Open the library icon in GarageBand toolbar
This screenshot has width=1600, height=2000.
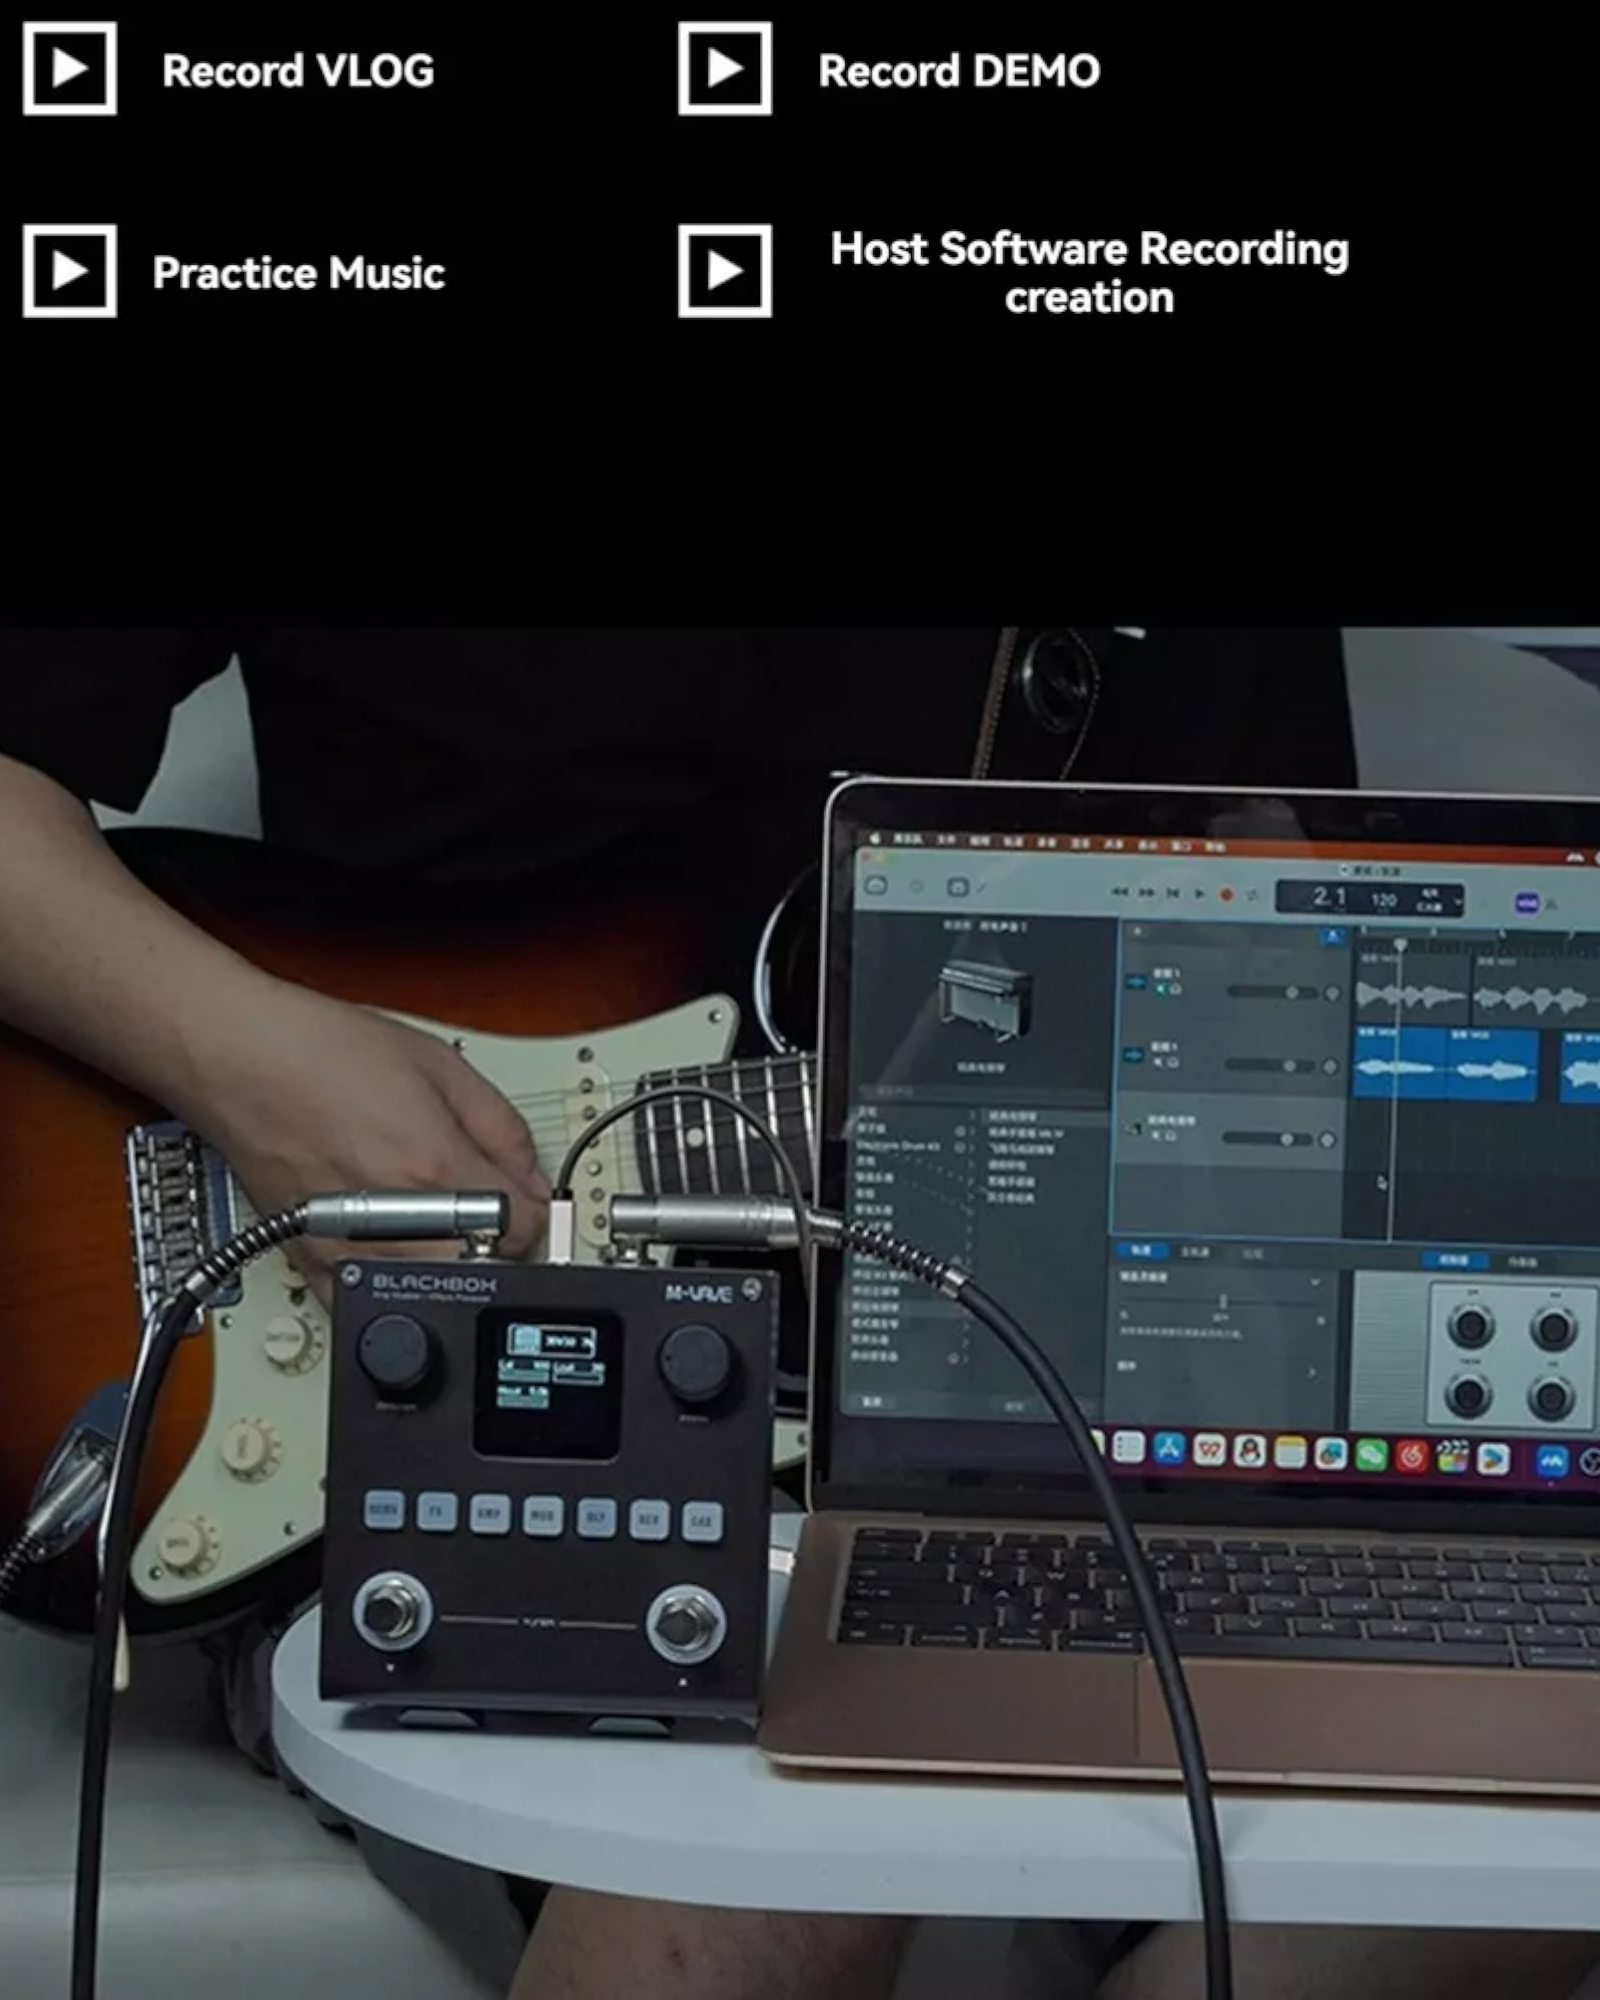pos(876,886)
